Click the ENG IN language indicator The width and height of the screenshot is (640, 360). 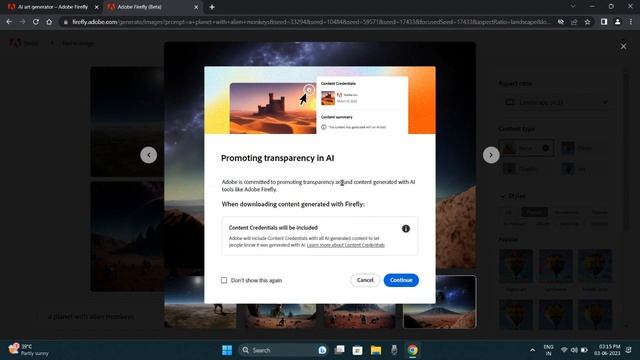pyautogui.click(x=548, y=350)
